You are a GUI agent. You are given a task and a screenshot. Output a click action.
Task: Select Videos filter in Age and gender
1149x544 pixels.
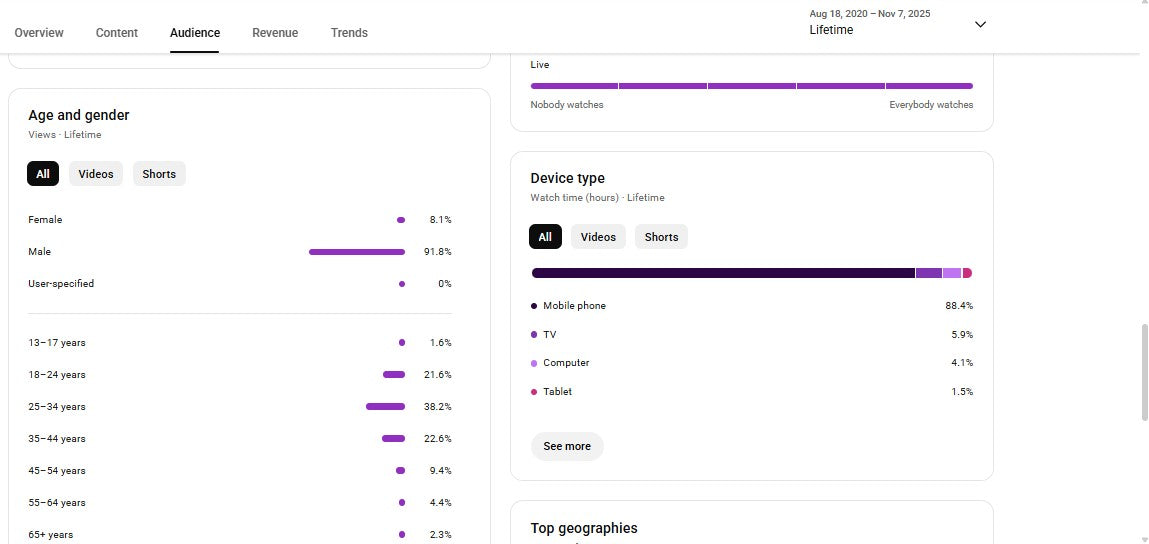click(x=96, y=174)
